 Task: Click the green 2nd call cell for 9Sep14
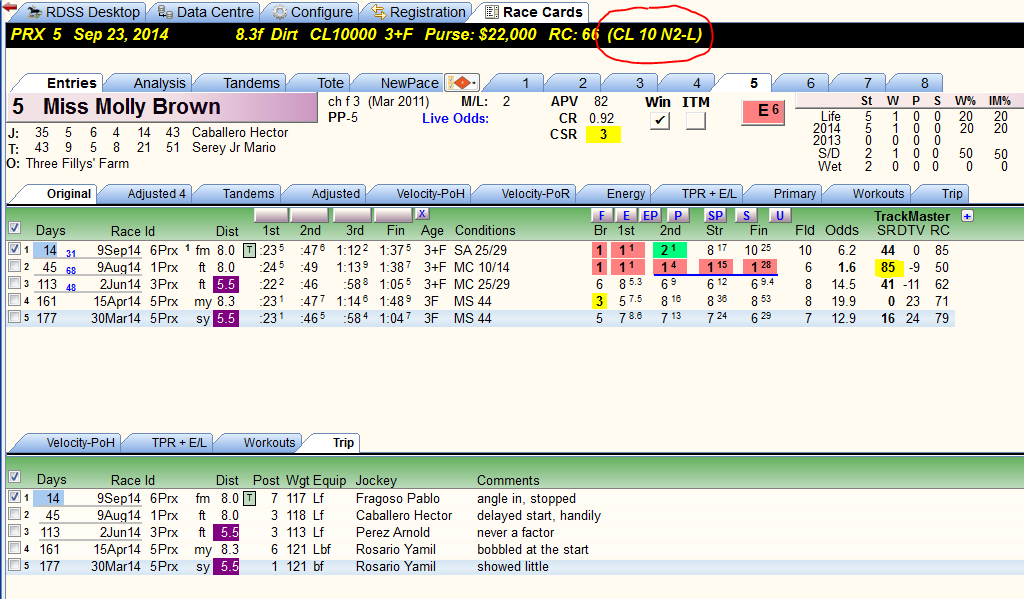pos(669,250)
